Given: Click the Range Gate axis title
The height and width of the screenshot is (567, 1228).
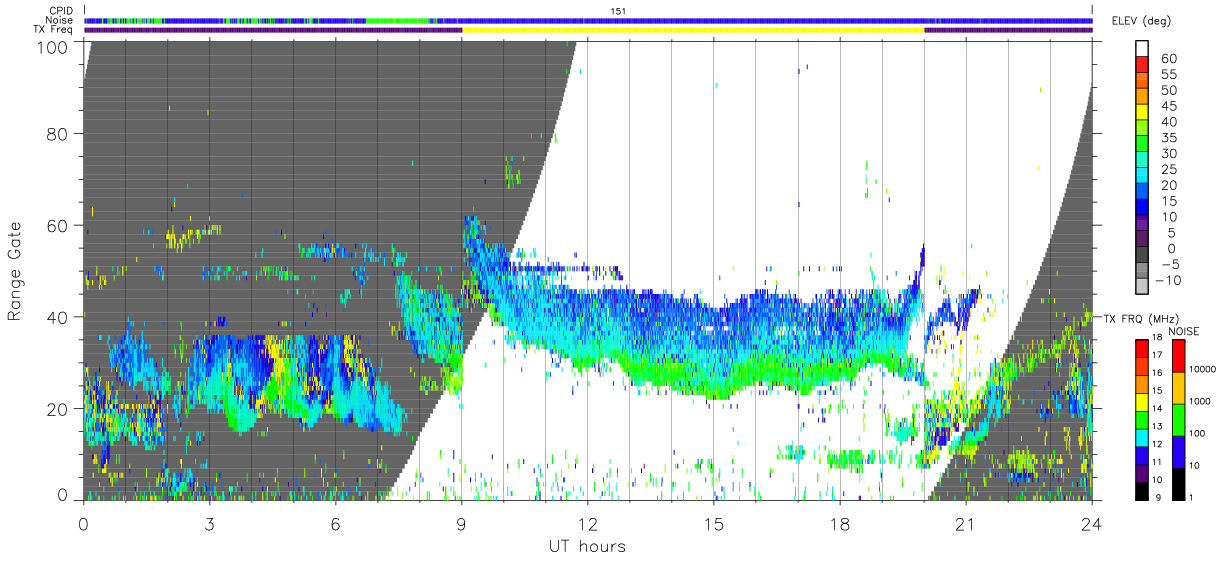Looking at the screenshot, I should pos(15,271).
